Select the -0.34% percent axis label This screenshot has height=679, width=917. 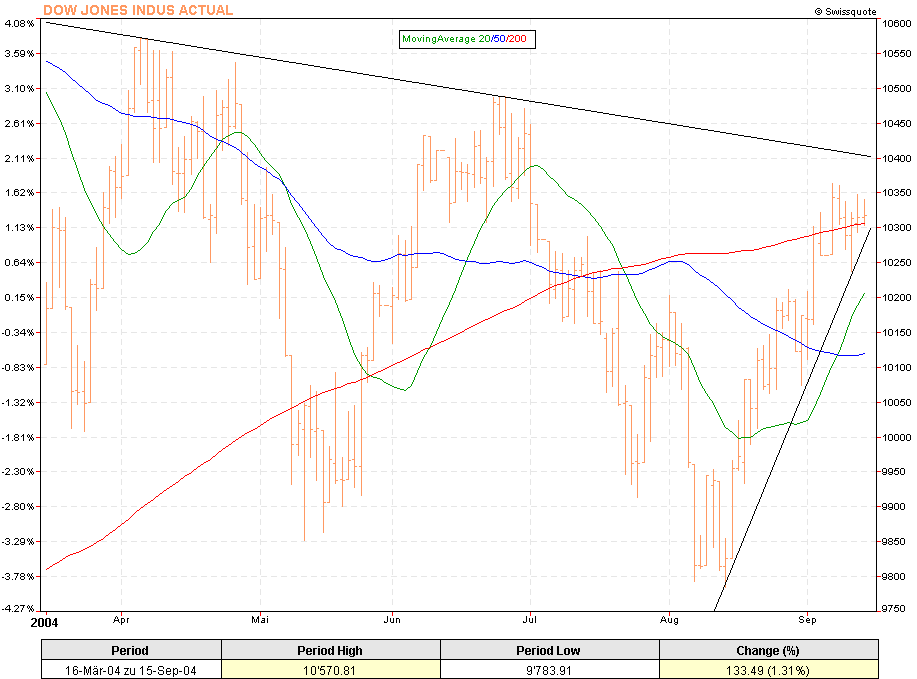18,333
